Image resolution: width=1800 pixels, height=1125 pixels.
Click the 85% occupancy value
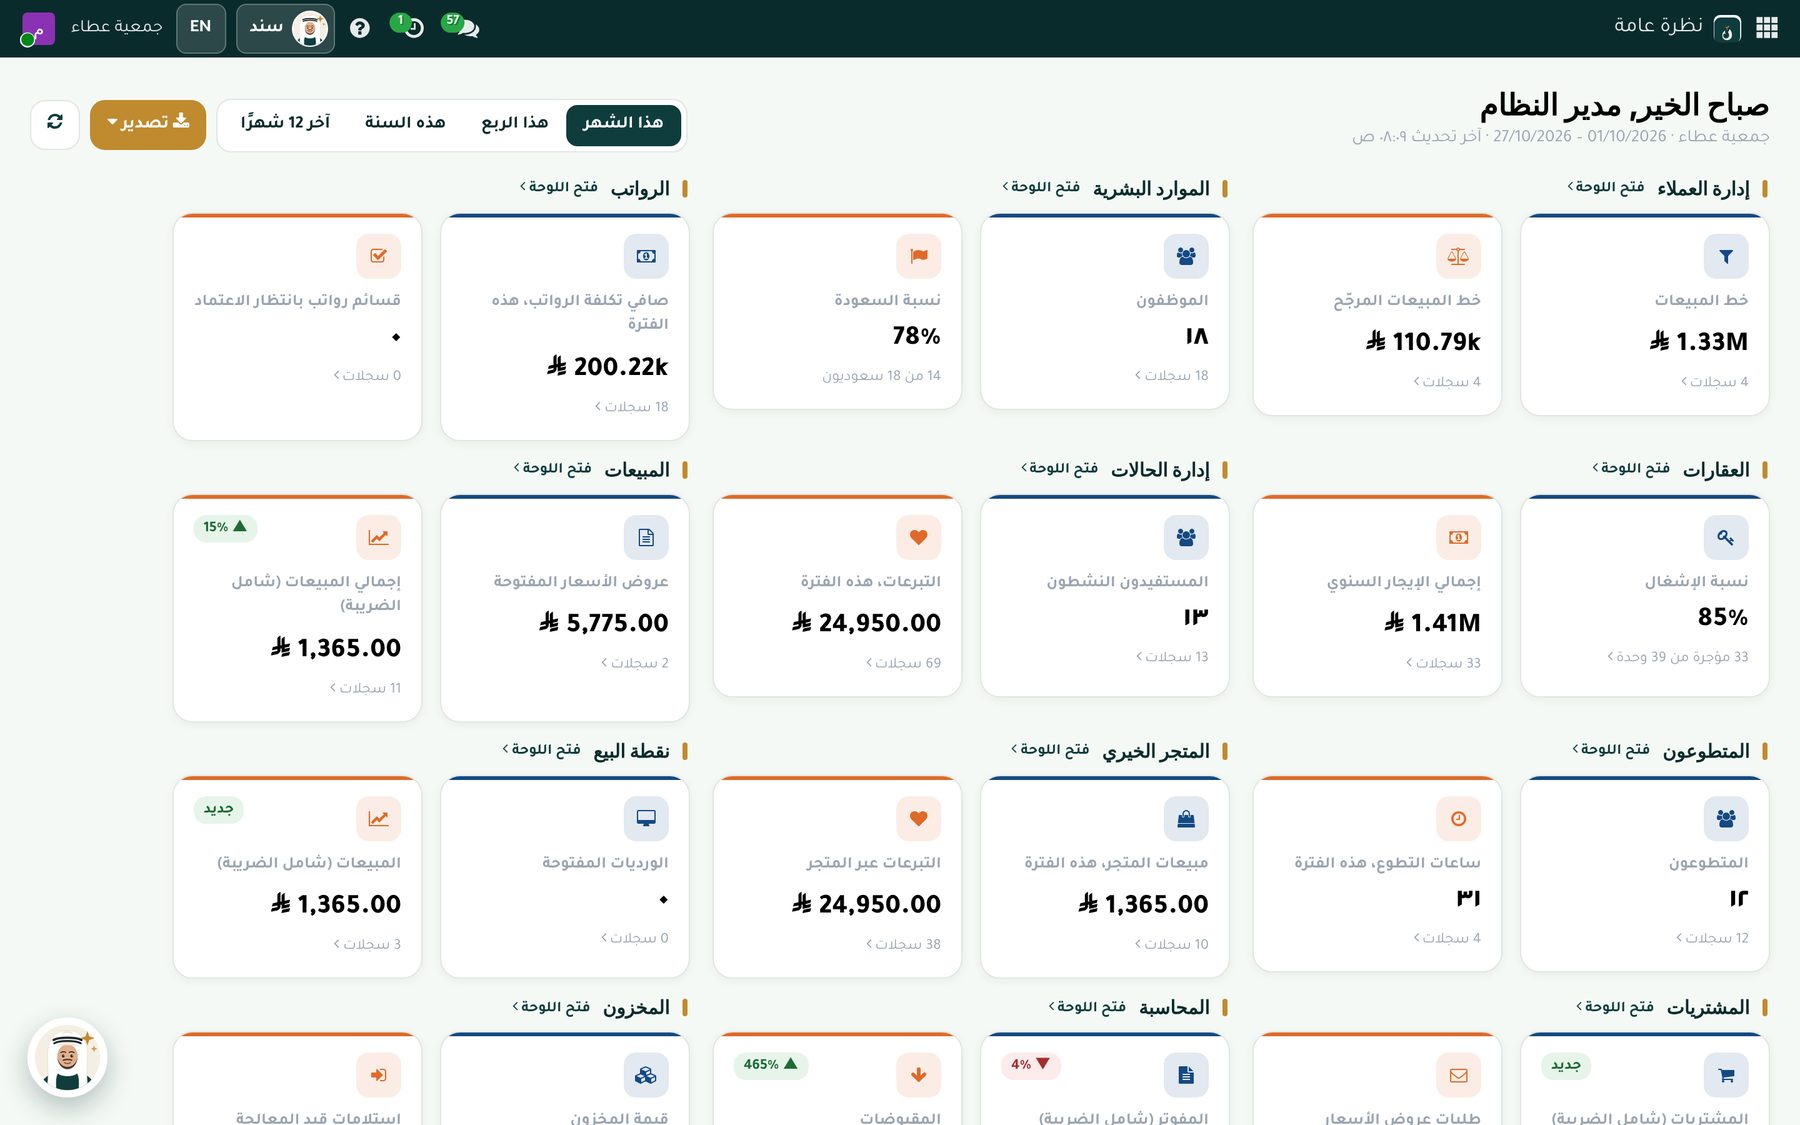click(1723, 618)
